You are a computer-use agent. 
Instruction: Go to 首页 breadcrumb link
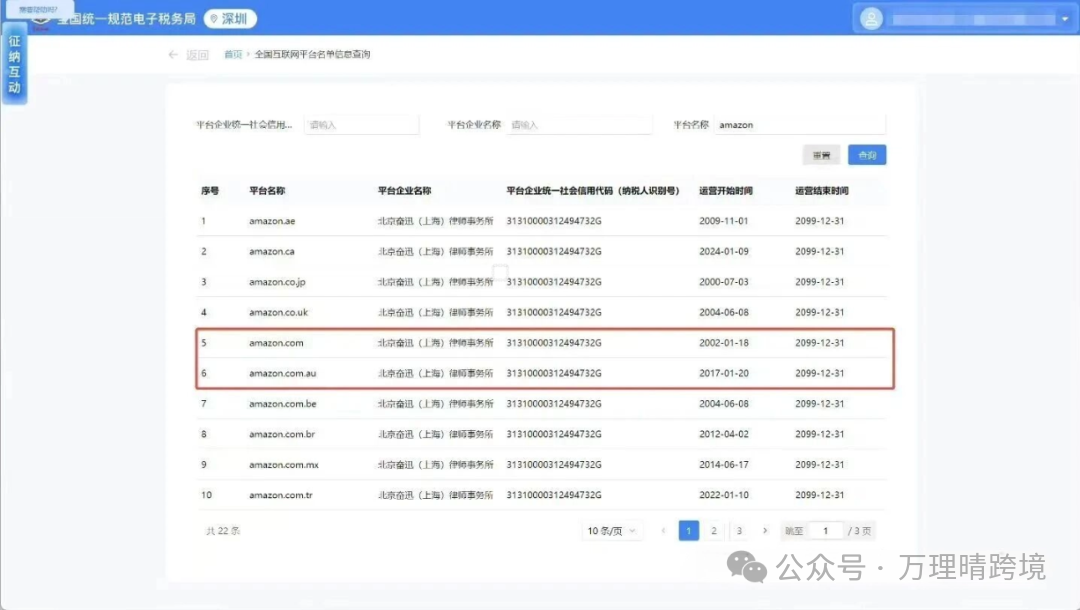pos(233,54)
